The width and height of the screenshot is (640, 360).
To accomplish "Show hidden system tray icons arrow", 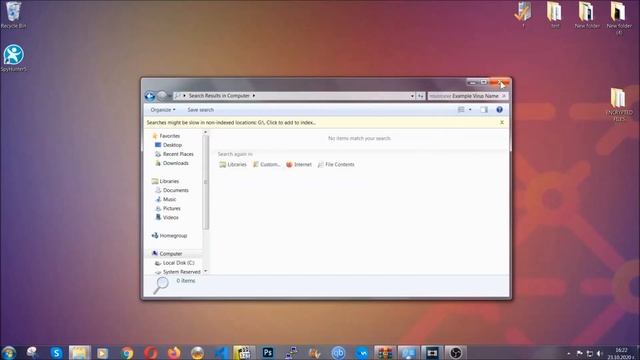I will pyautogui.click(x=569, y=353).
